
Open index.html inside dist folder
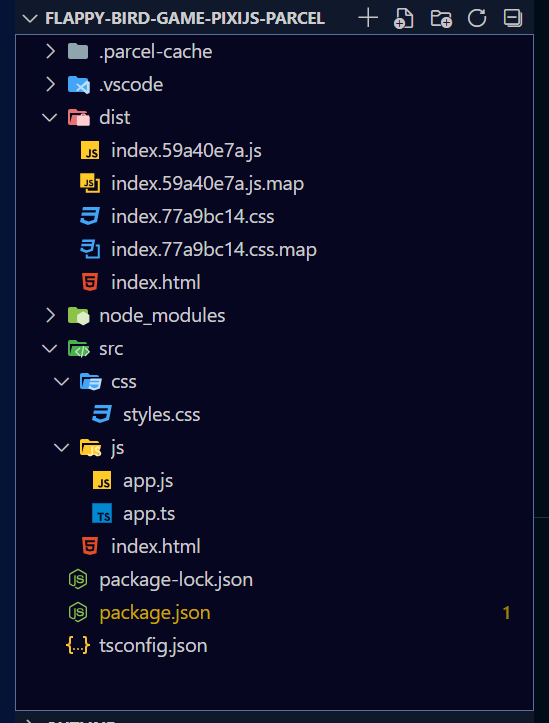[156, 283]
